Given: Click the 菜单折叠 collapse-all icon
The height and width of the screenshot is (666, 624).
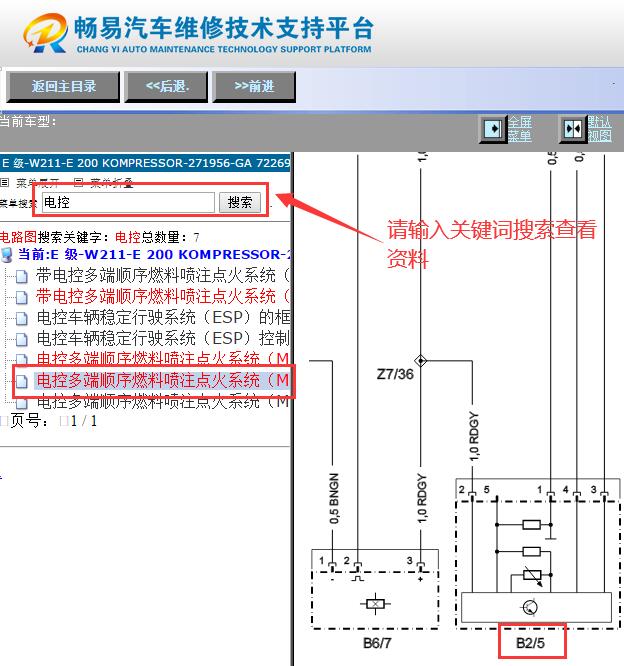Looking at the screenshot, I should [x=78, y=183].
